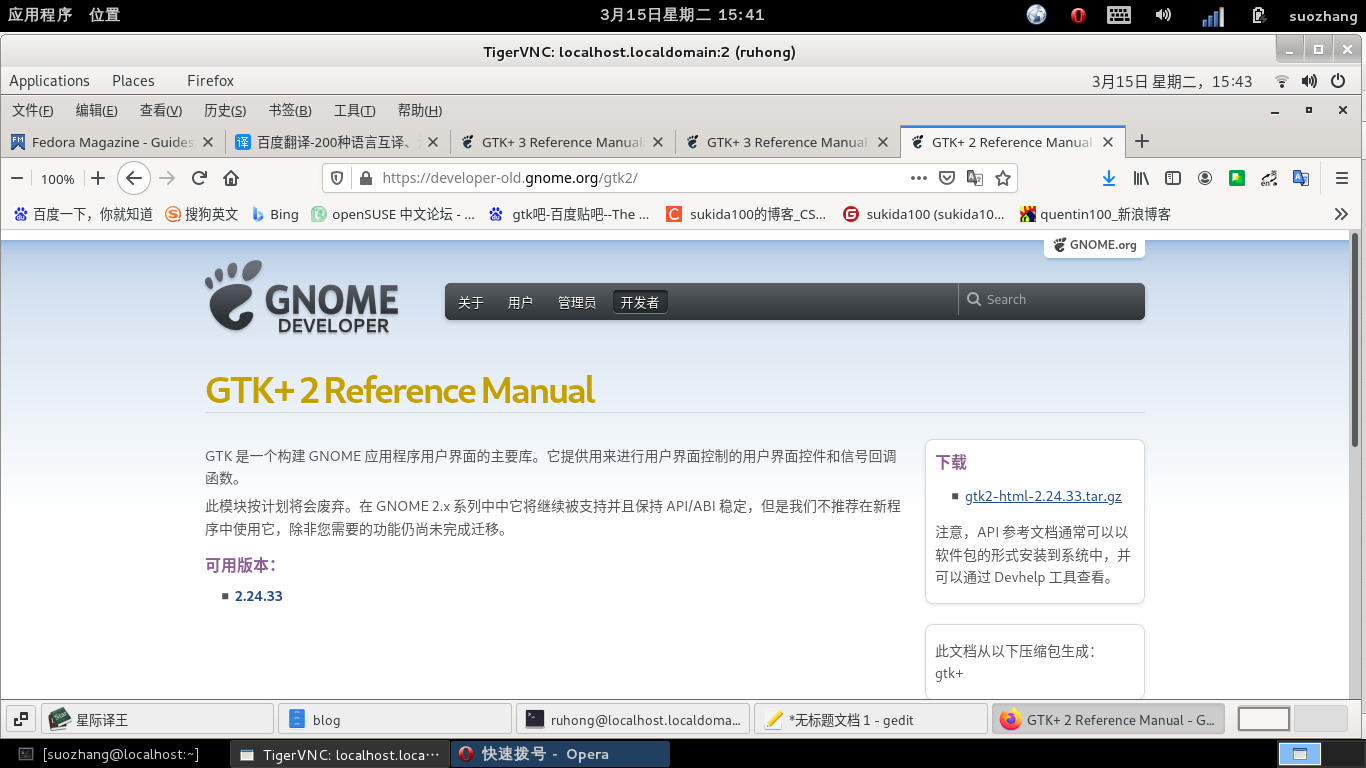
Task: Click the translate icon inside the address bar
Action: pyautogui.click(x=975, y=178)
